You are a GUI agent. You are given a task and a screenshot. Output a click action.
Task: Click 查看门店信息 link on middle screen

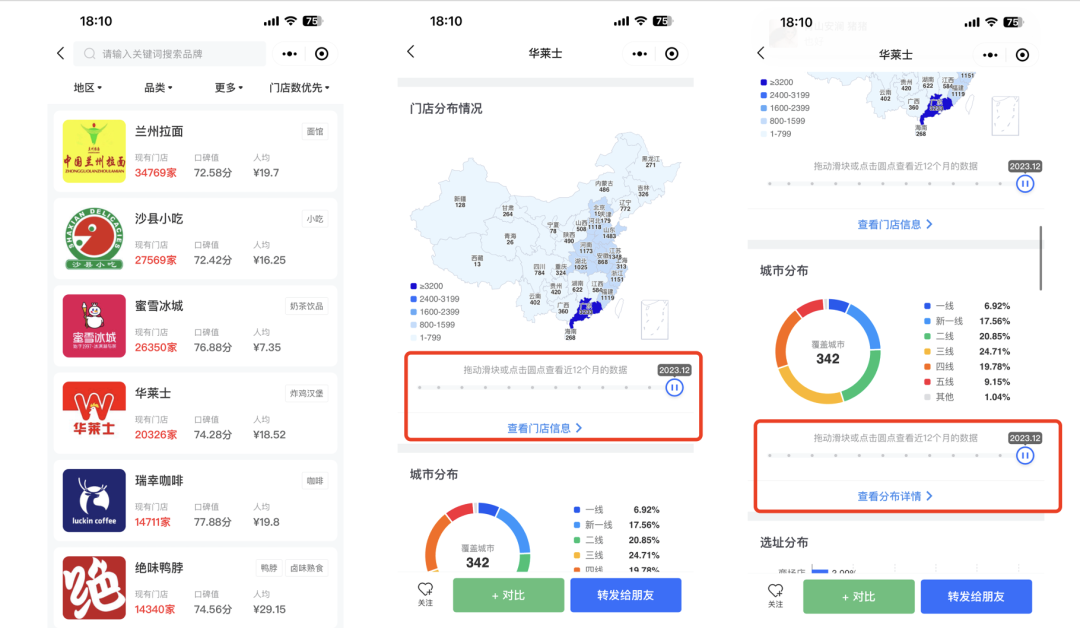(545, 428)
